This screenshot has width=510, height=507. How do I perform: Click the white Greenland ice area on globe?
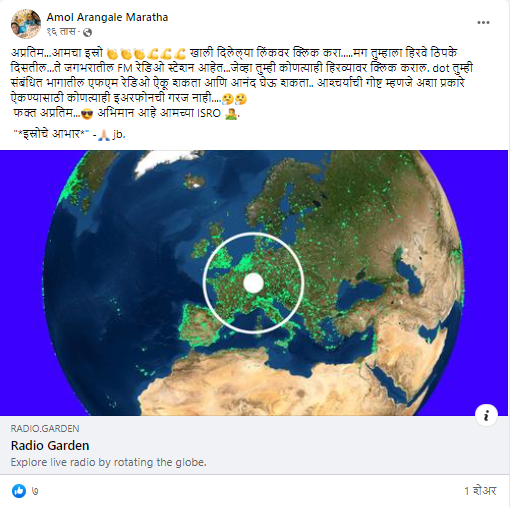pyautogui.click(x=163, y=162)
